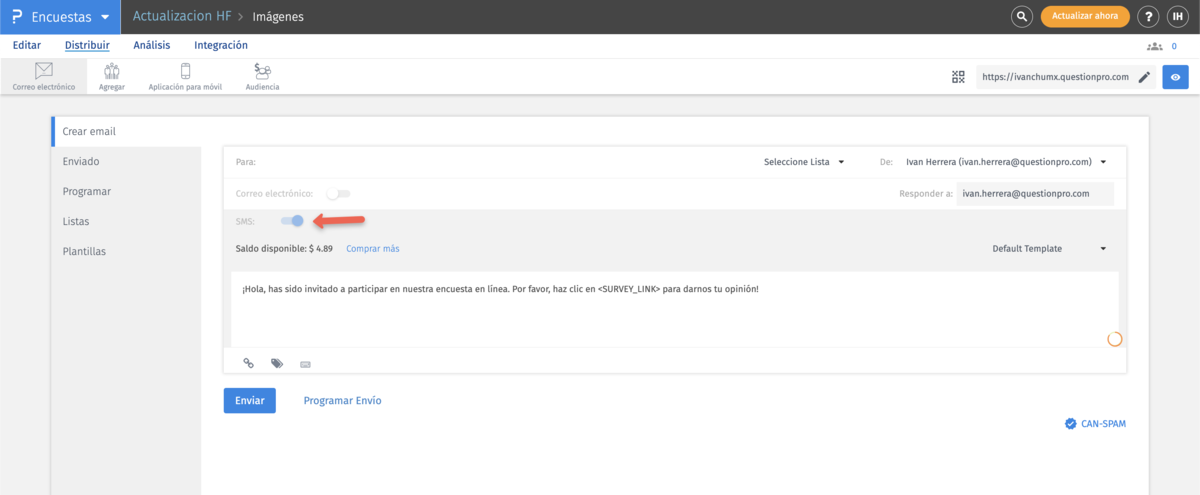Screen dimensions: 1200x495
Task: Click the search magnifier icon
Action: tap(1021, 17)
